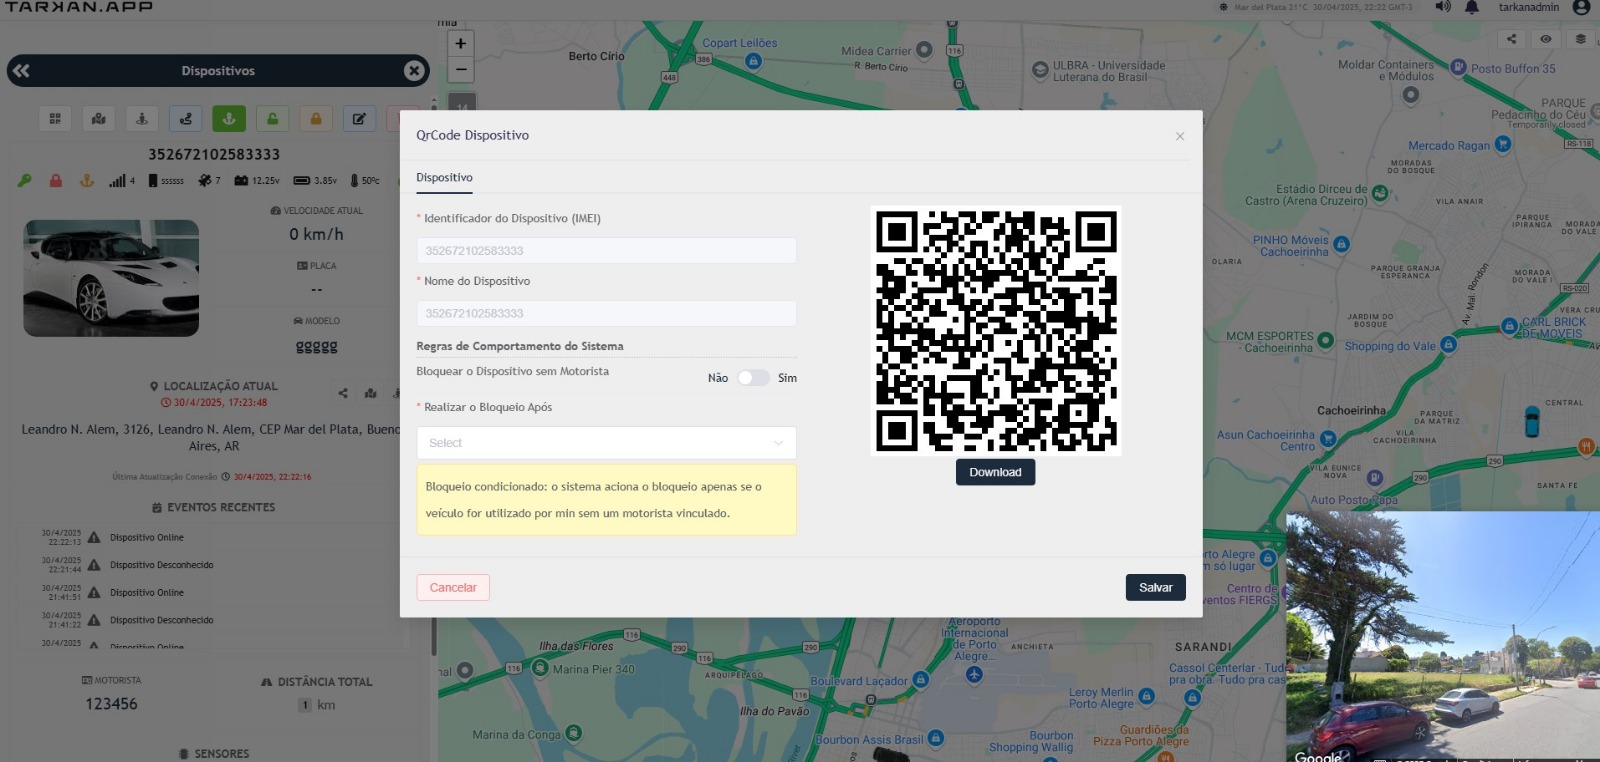This screenshot has width=1600, height=762.
Task: Toggle Bloquear o Dispositivo sem Motorista switch
Action: pos(753,378)
